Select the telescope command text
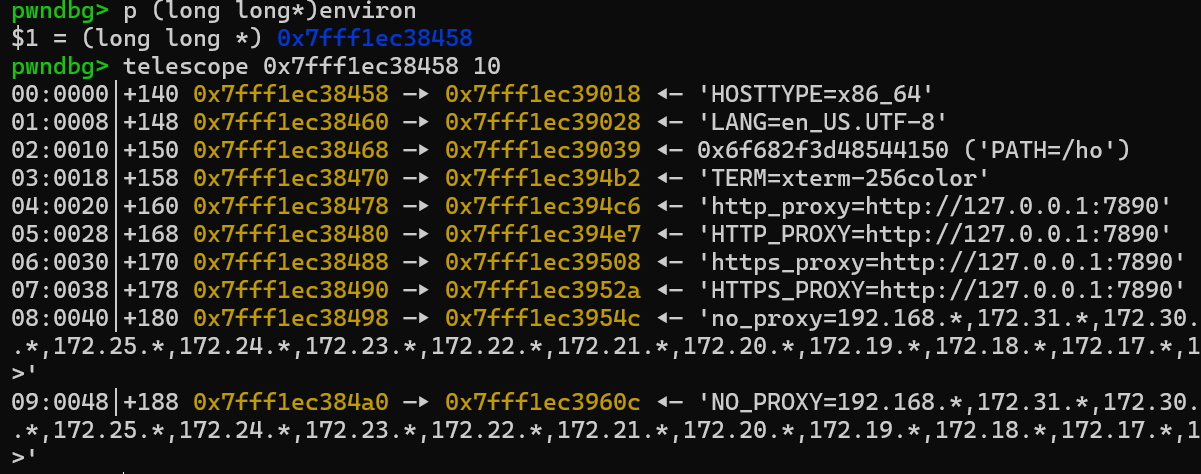This screenshot has width=1201, height=474. pos(310,67)
